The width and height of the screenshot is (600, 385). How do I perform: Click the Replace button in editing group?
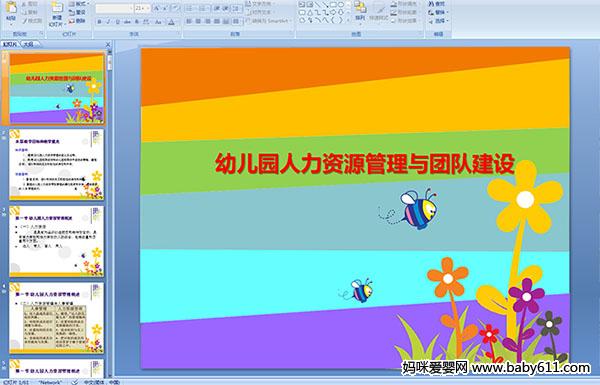click(x=437, y=12)
